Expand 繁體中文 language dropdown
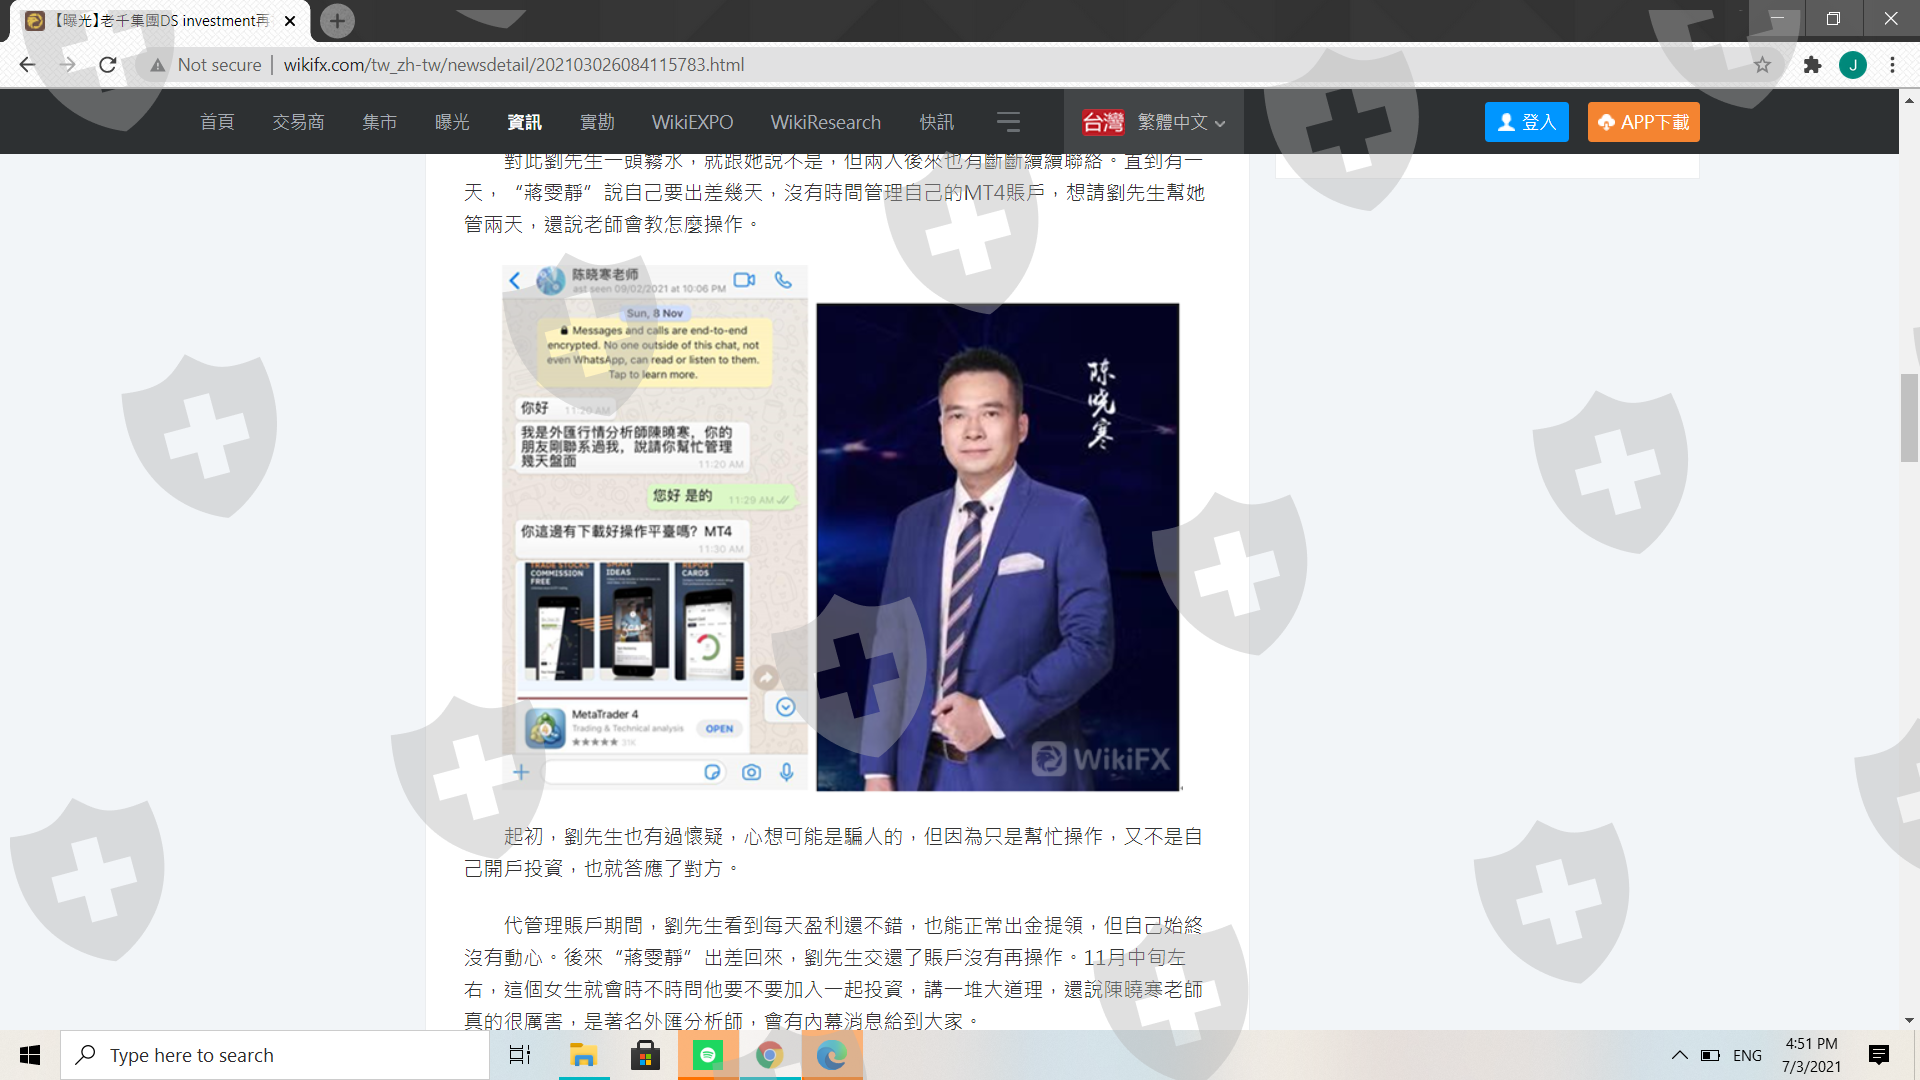The image size is (1920, 1080). pos(1180,122)
